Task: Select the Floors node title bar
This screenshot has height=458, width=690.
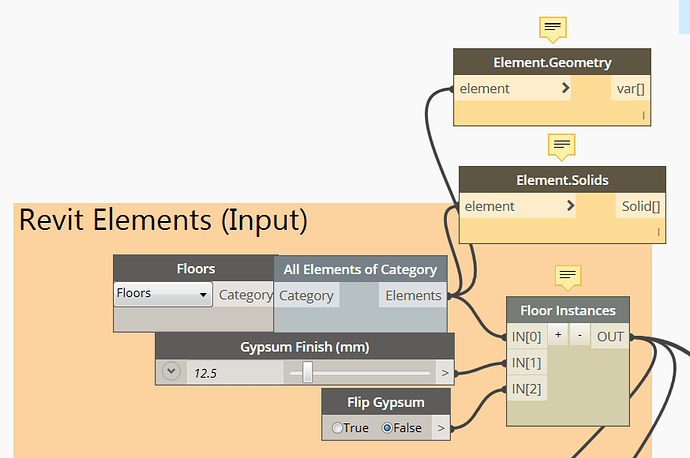Action: [194, 268]
